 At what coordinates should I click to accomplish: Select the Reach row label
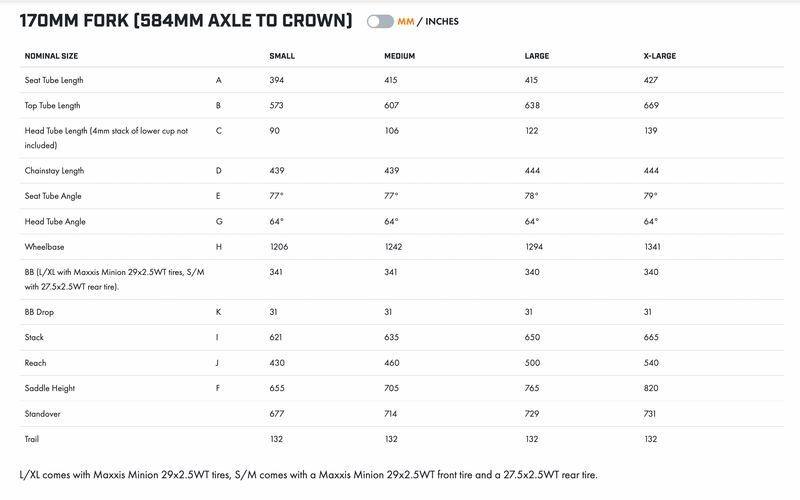[36, 363]
